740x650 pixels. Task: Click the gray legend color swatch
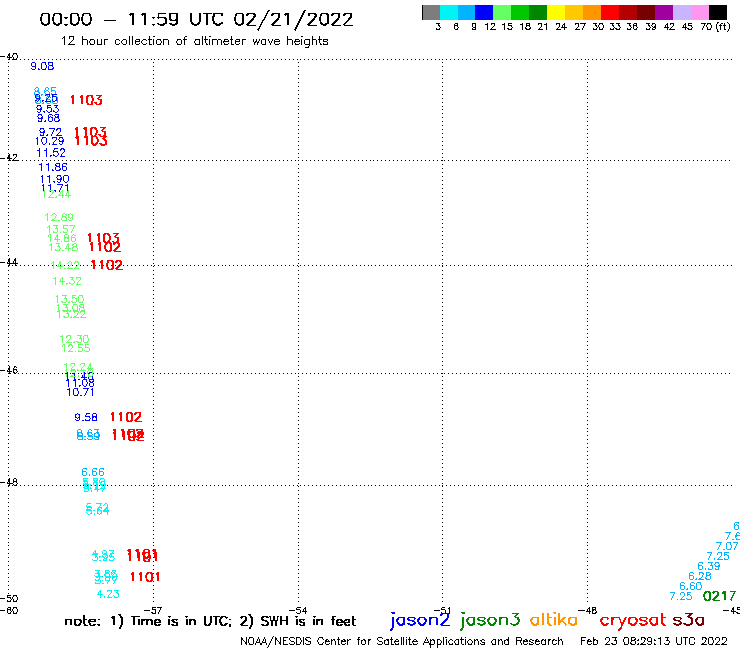click(x=431, y=12)
